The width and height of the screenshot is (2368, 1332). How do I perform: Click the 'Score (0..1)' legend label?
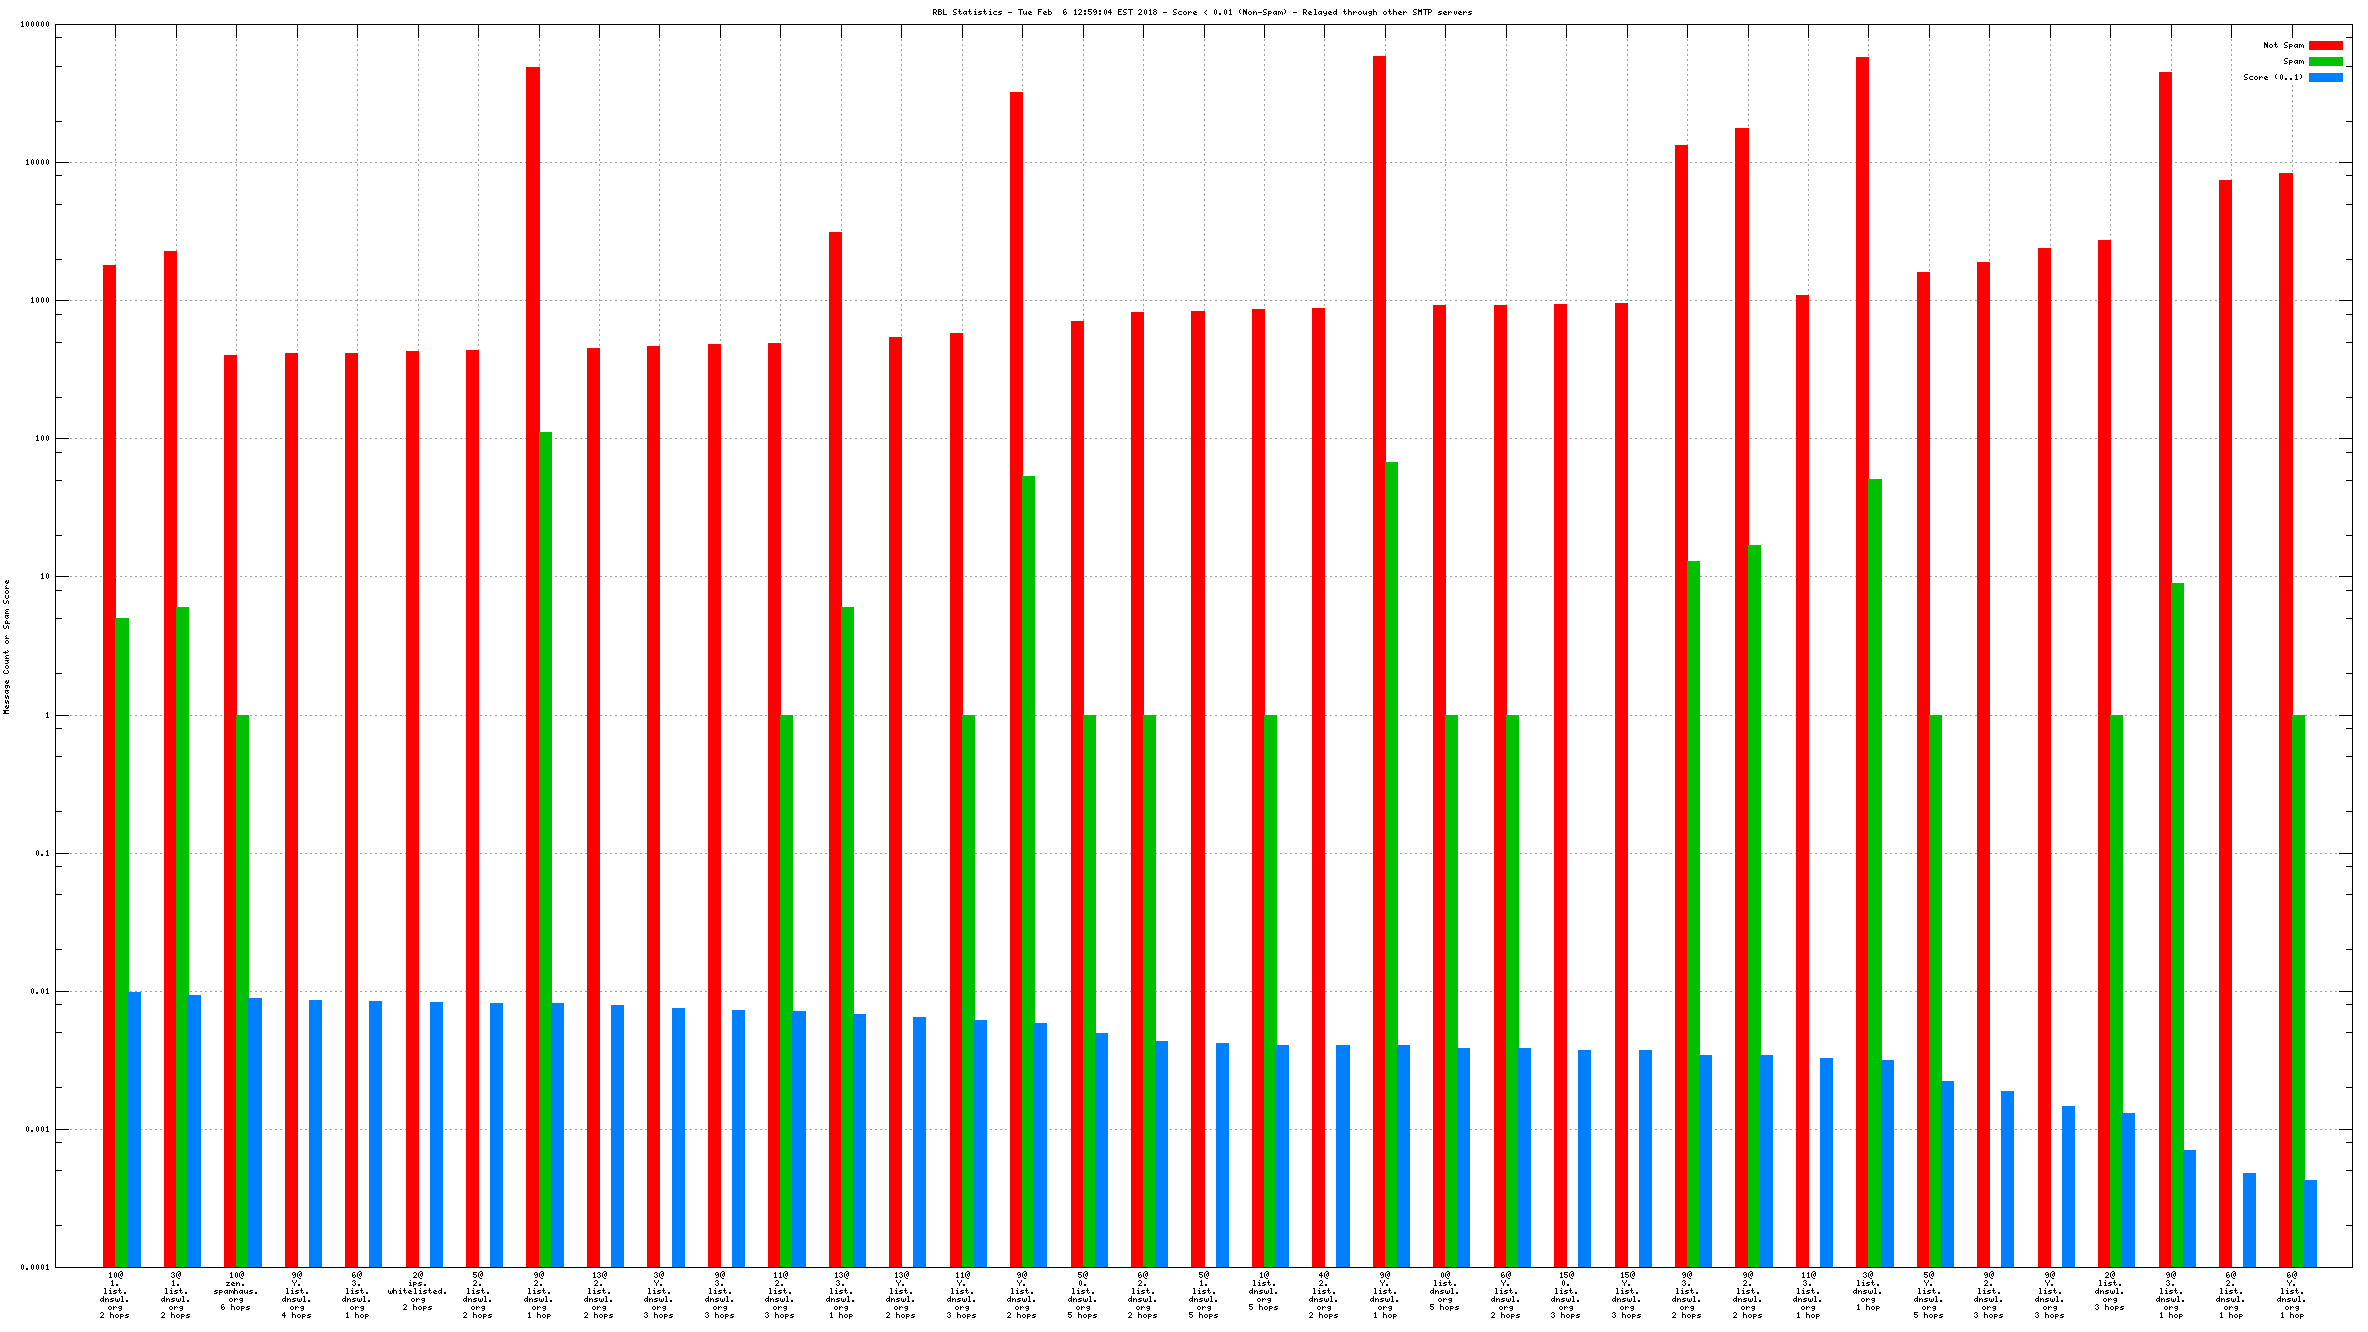(x=2272, y=77)
